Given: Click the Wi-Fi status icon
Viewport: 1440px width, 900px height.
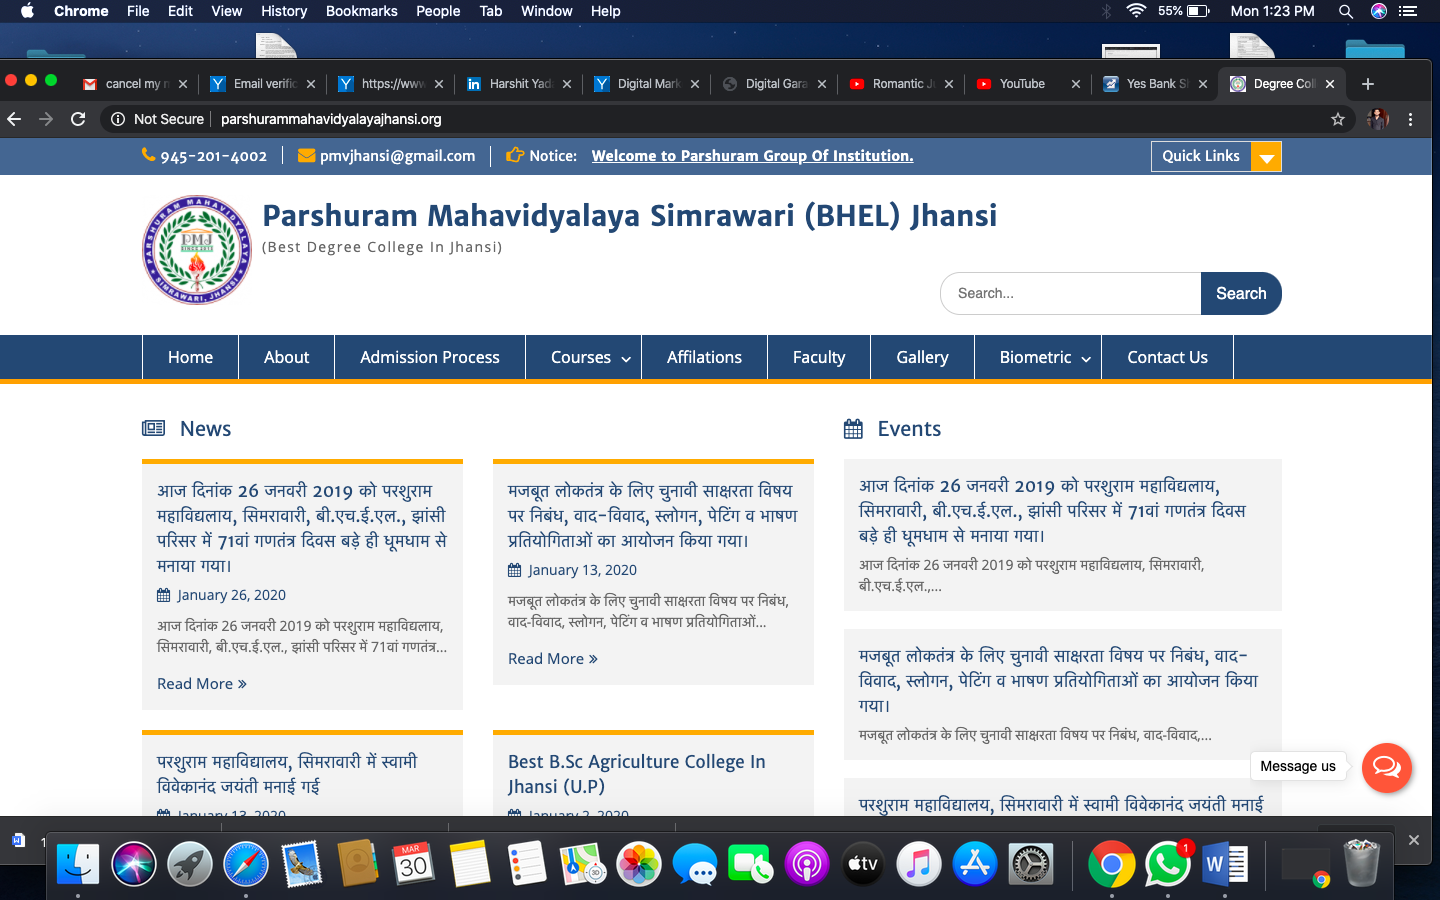Looking at the screenshot, I should pyautogui.click(x=1136, y=11).
